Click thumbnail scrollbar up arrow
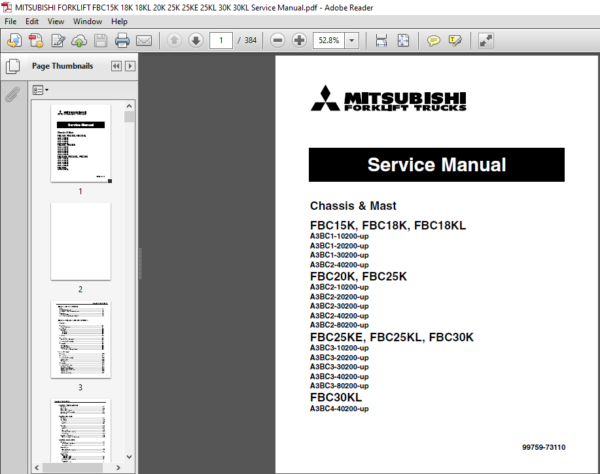Image resolution: width=600 pixels, height=474 pixels. pyautogui.click(x=129, y=106)
